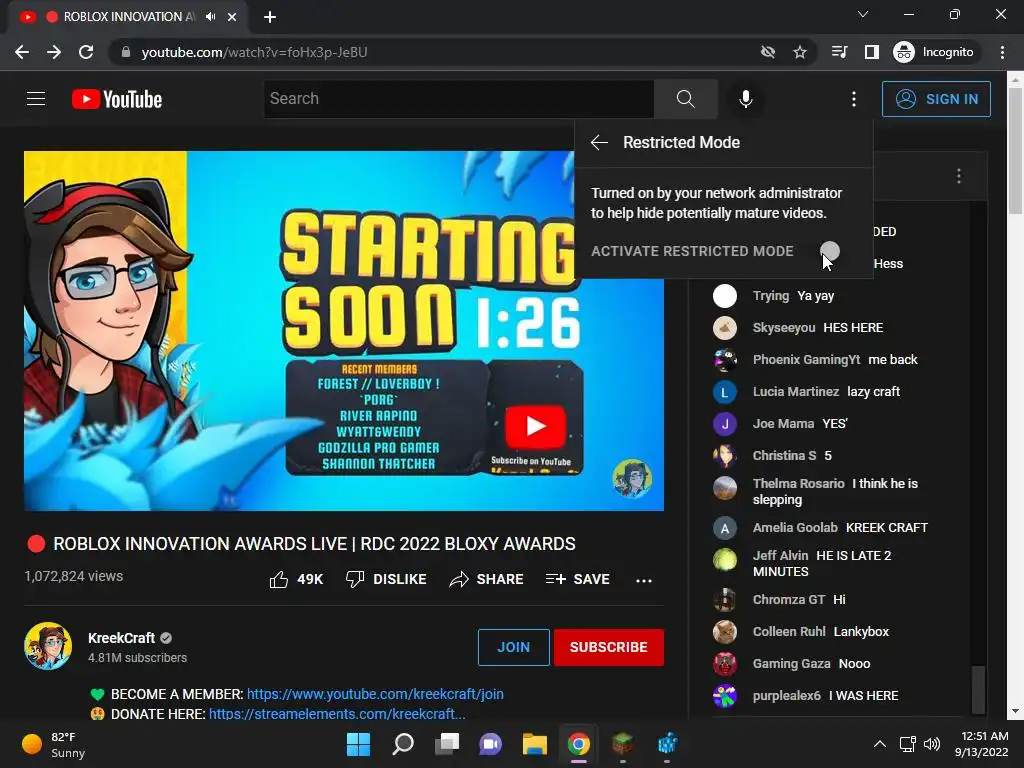Image resolution: width=1024 pixels, height=768 pixels.
Task: Click in the YouTube search field
Action: click(x=458, y=99)
